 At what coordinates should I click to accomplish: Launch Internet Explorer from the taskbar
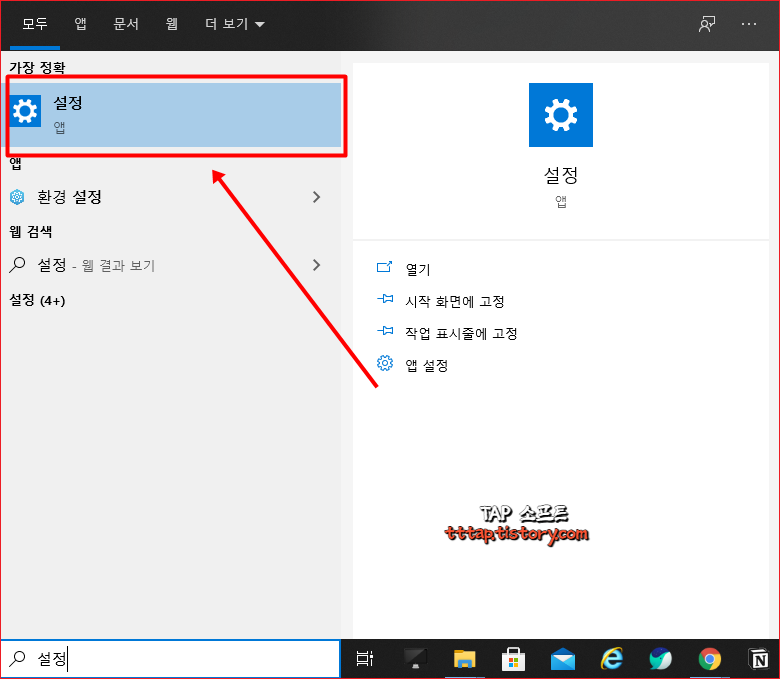coord(612,659)
